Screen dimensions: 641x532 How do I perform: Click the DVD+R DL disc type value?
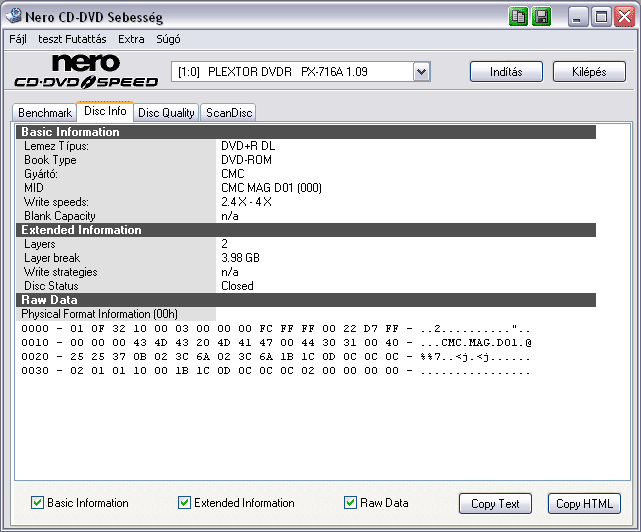click(248, 146)
